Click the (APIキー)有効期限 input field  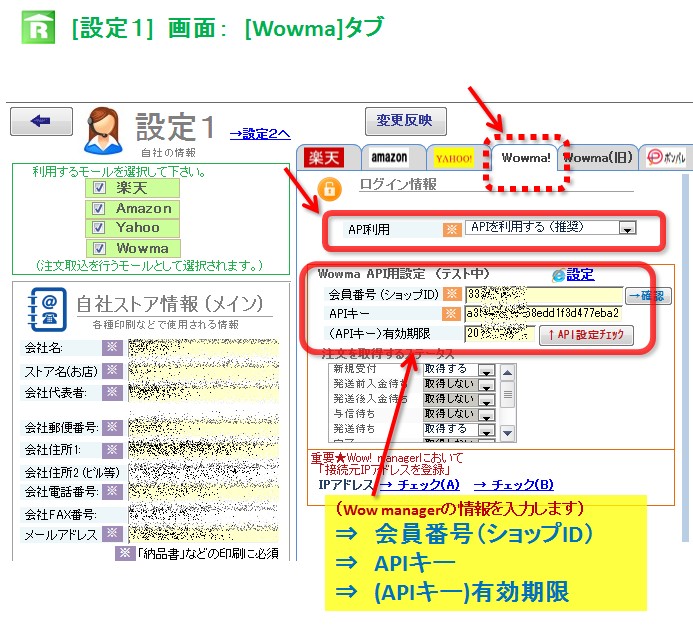(x=500, y=333)
